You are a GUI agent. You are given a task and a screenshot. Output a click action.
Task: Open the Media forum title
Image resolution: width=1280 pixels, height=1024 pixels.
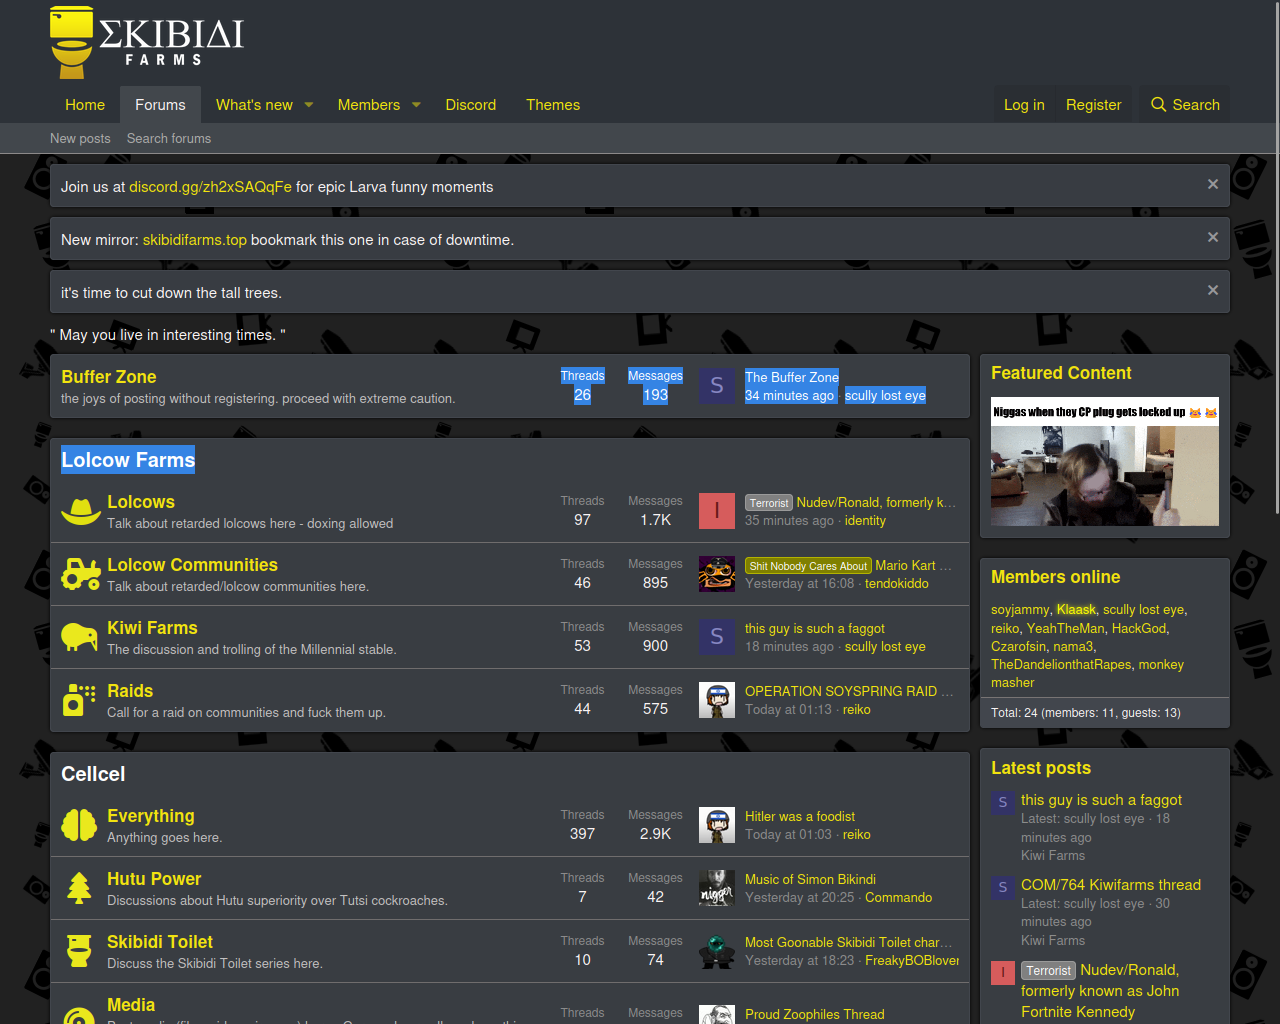[131, 1005]
